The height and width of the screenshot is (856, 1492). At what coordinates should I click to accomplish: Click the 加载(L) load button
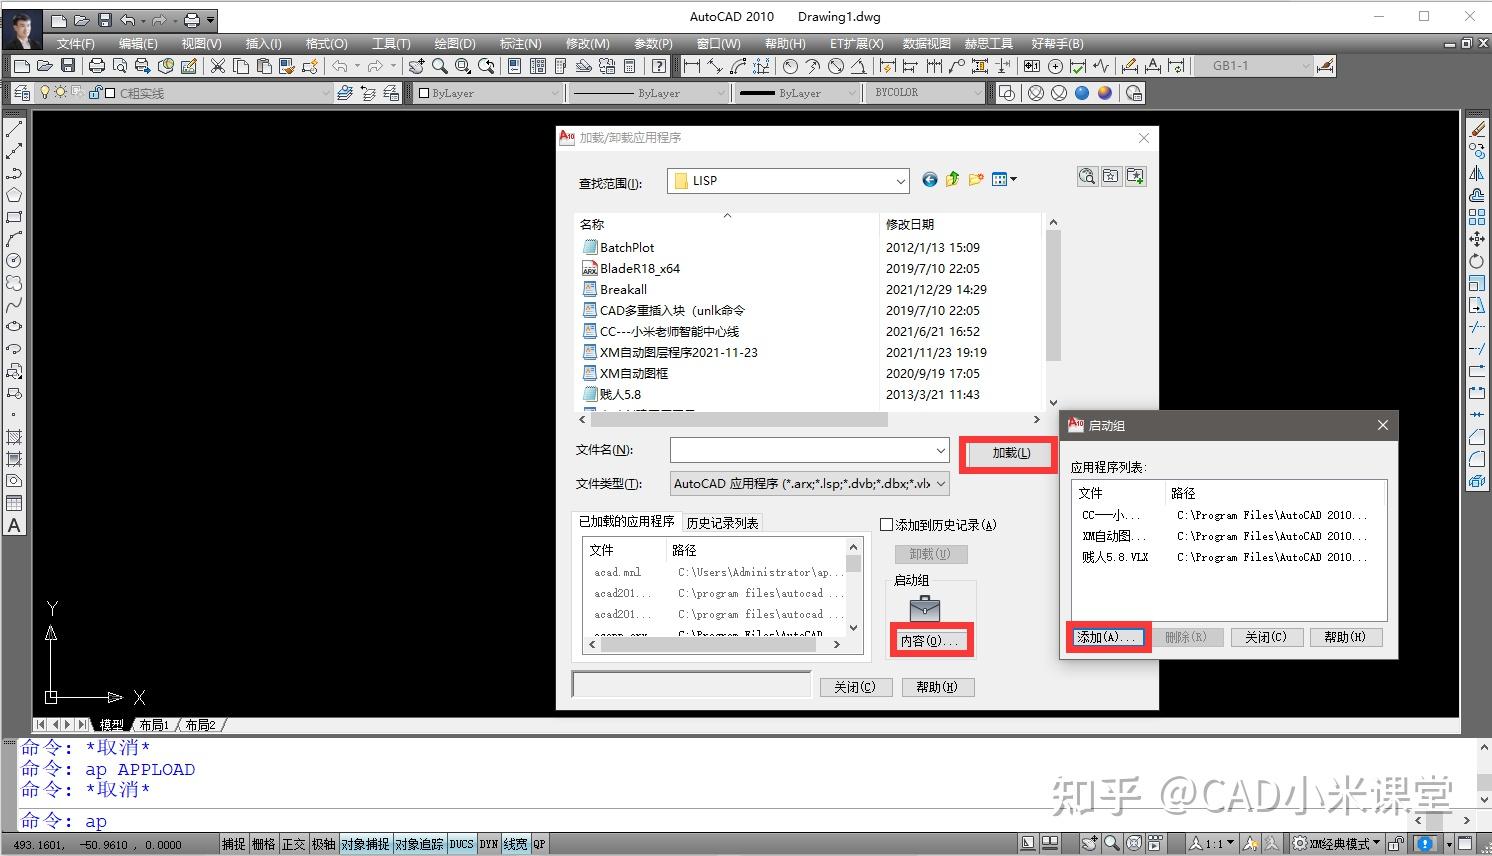[1010, 453]
